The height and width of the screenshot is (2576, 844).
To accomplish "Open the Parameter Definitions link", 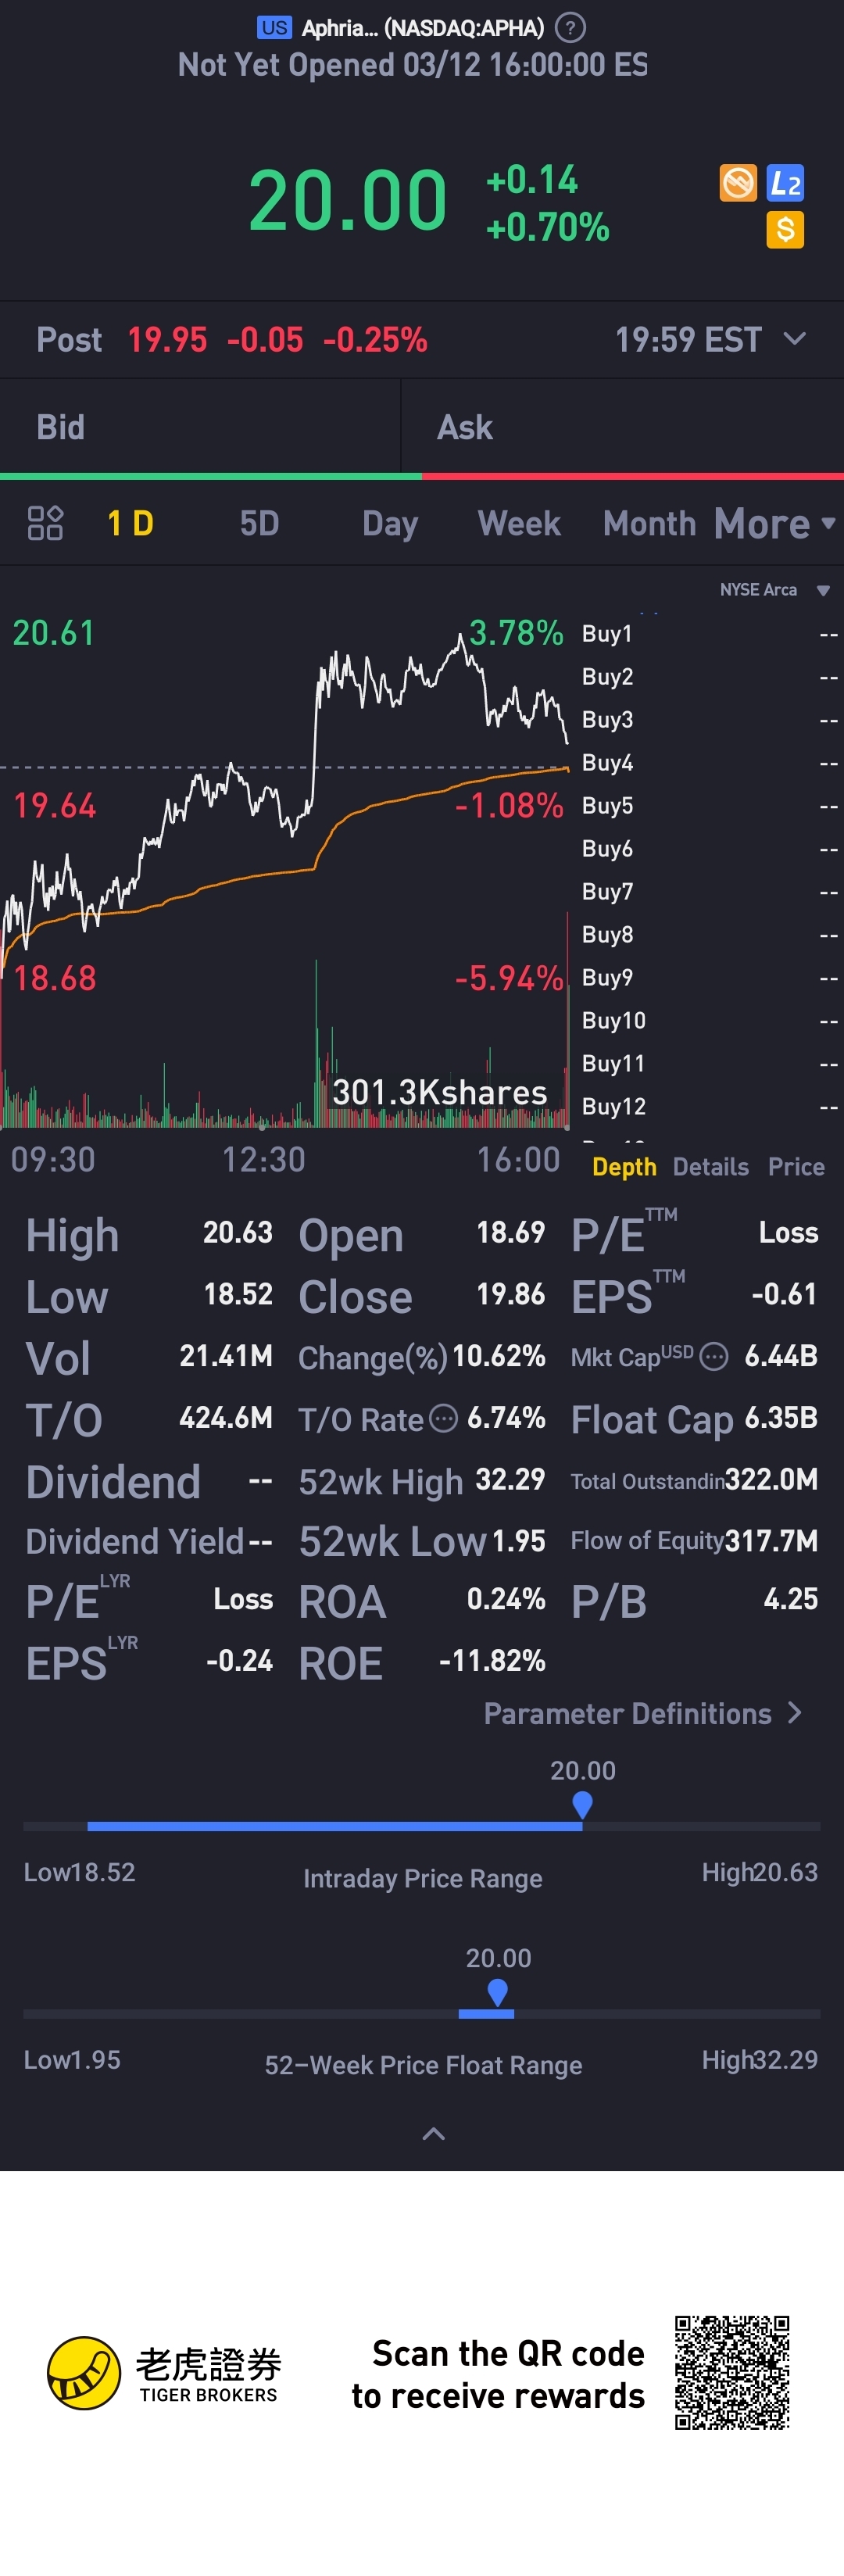I will (x=642, y=1713).
